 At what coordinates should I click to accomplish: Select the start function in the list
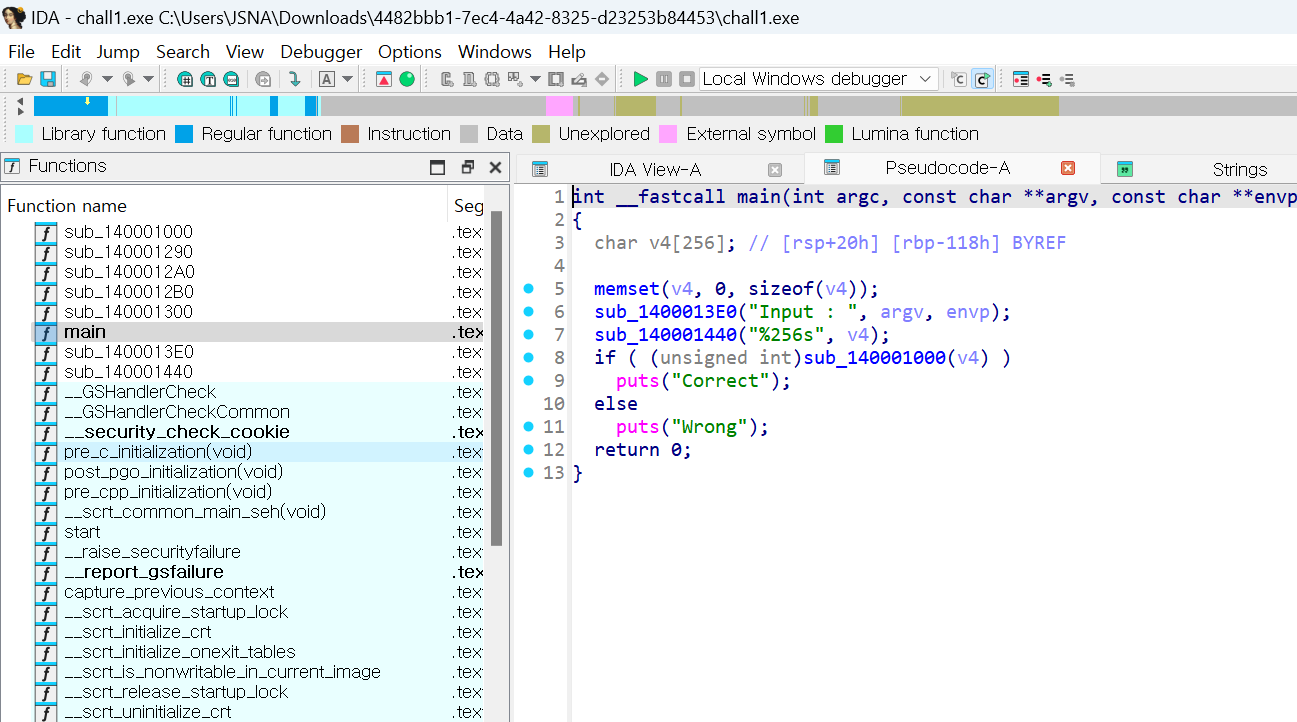(82, 532)
